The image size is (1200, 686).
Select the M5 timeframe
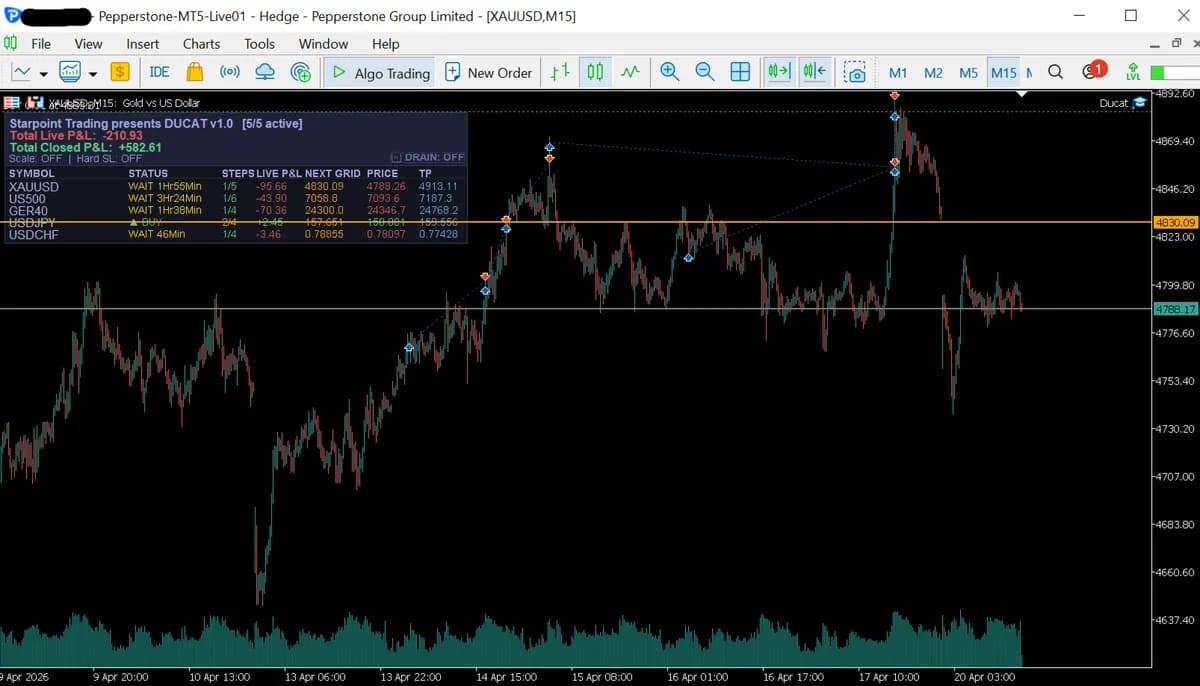point(968,72)
